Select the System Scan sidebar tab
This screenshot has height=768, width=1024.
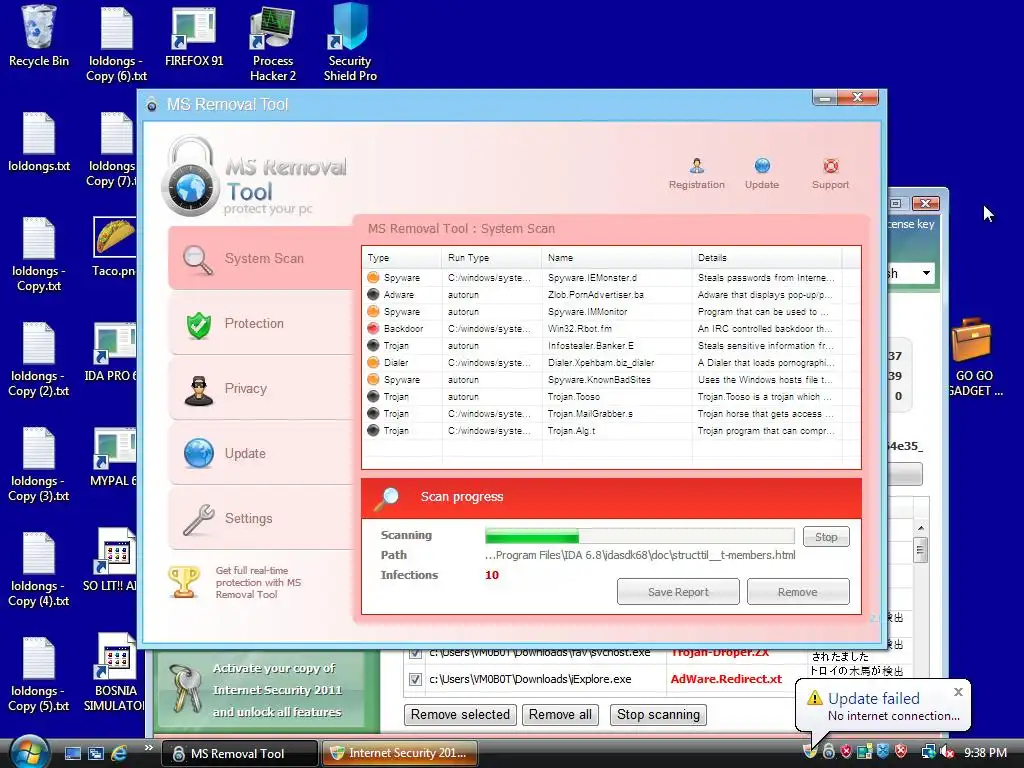[261, 258]
